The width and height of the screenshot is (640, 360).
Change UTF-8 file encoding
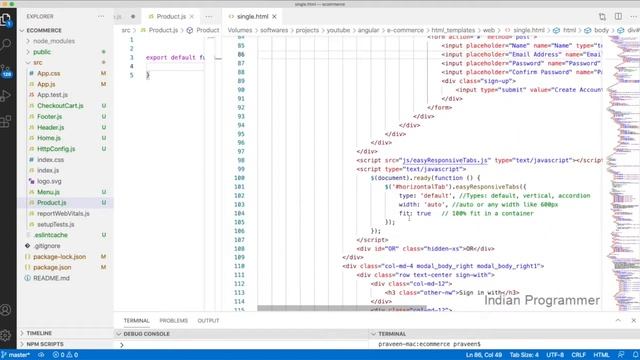click(555, 355)
